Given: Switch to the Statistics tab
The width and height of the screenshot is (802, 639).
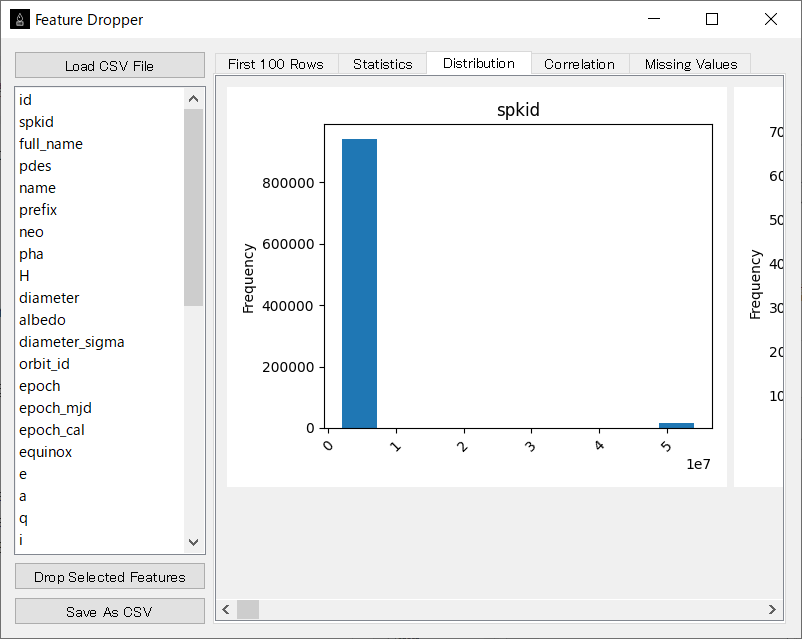Looking at the screenshot, I should pyautogui.click(x=382, y=64).
